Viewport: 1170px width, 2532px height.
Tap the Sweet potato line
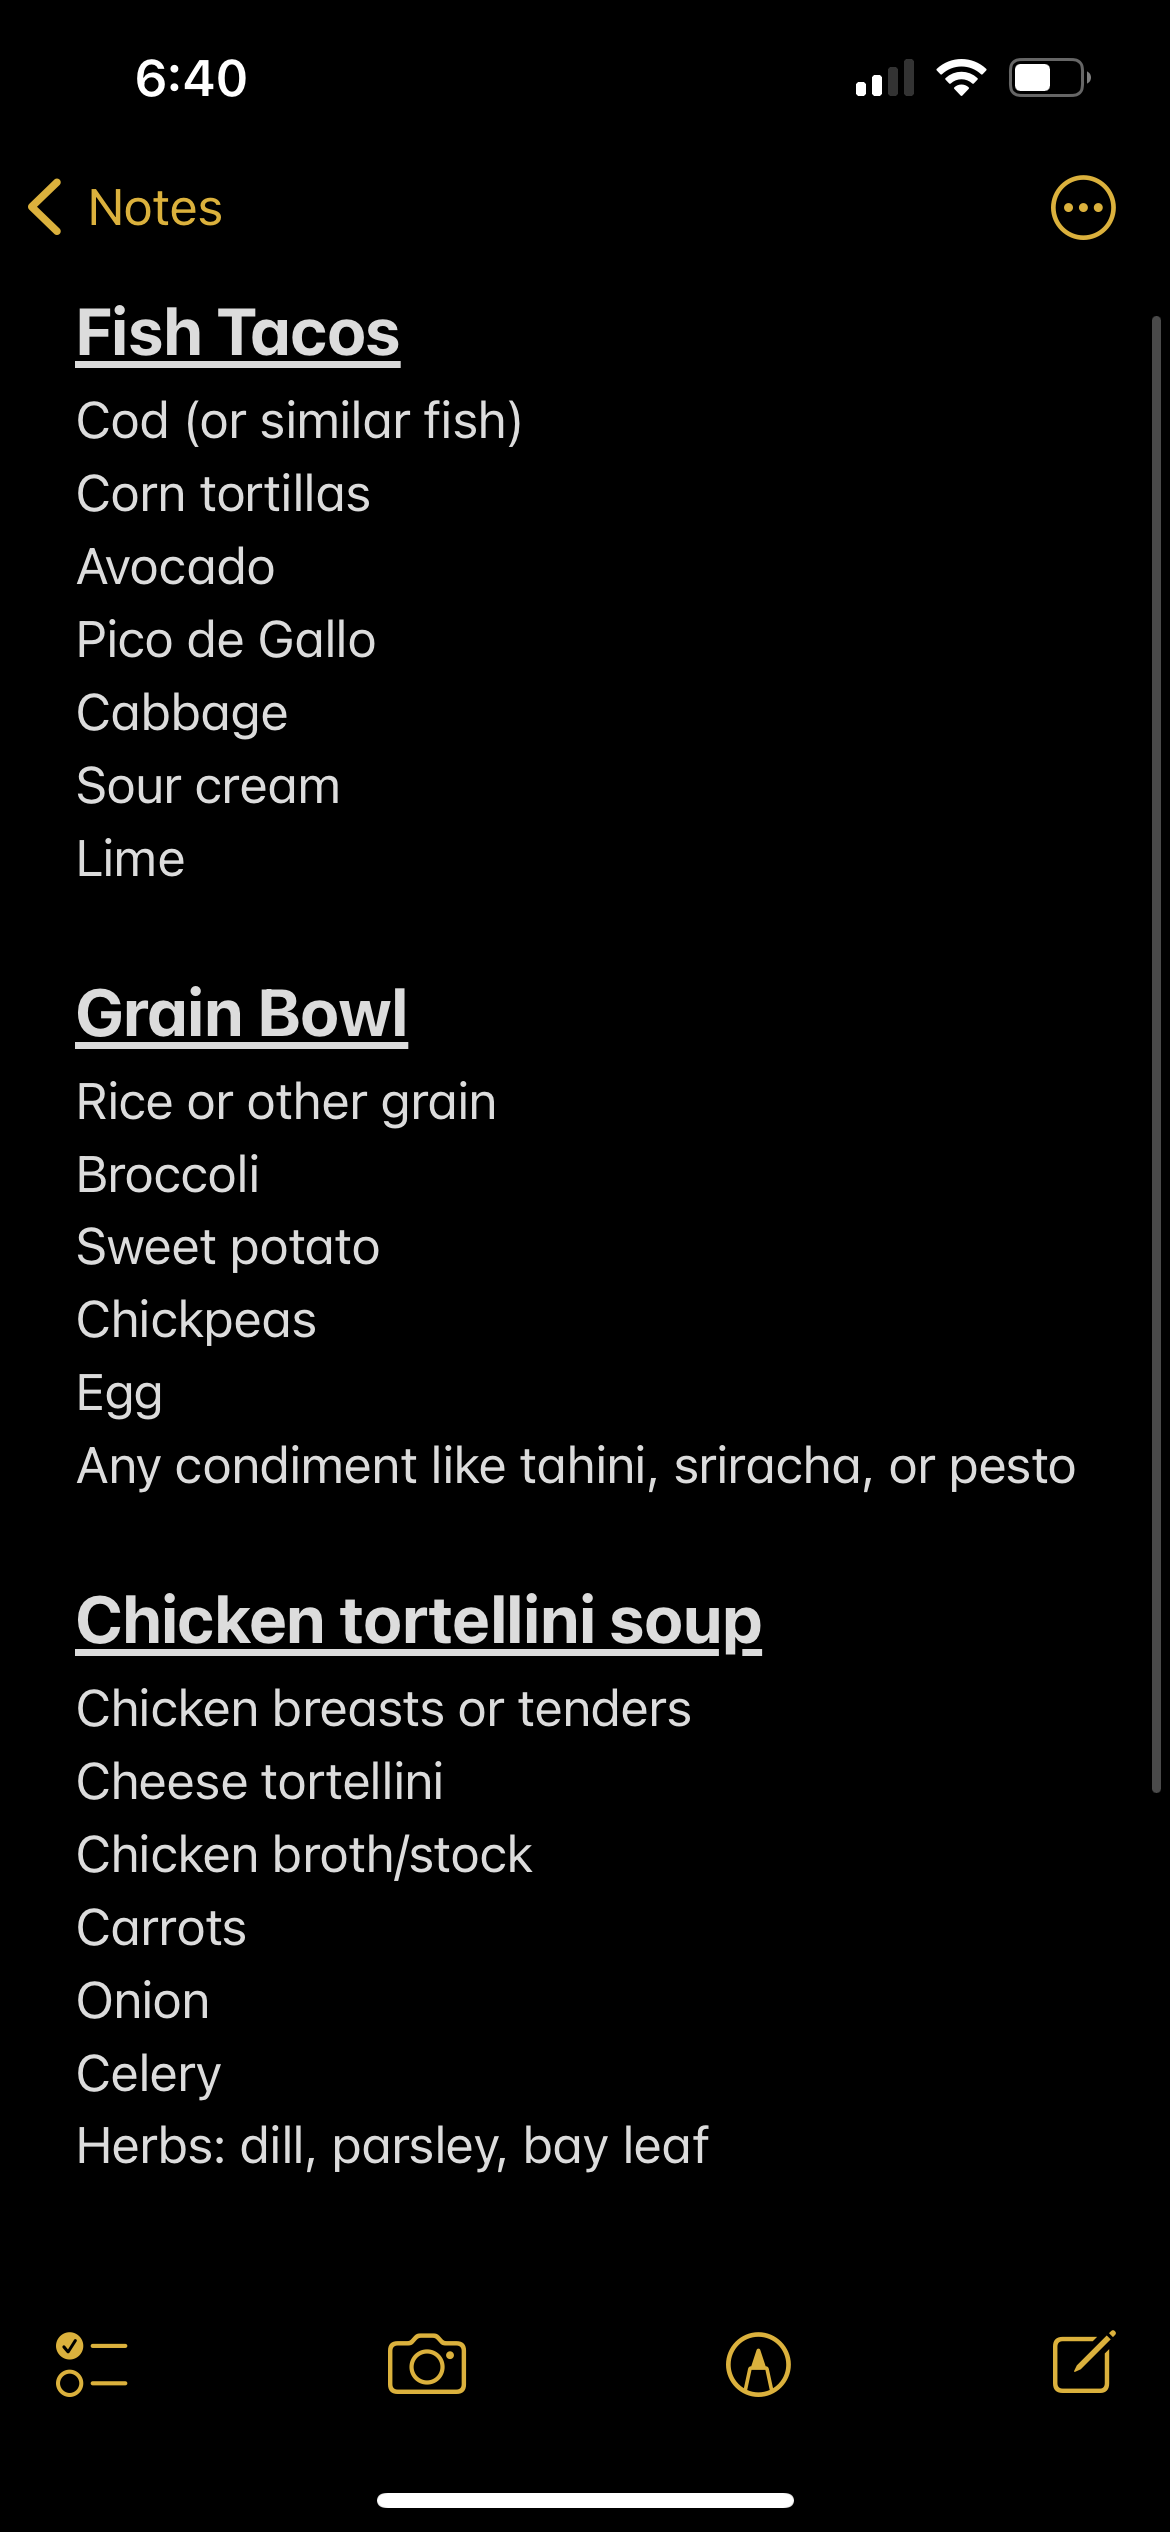pyautogui.click(x=228, y=1247)
